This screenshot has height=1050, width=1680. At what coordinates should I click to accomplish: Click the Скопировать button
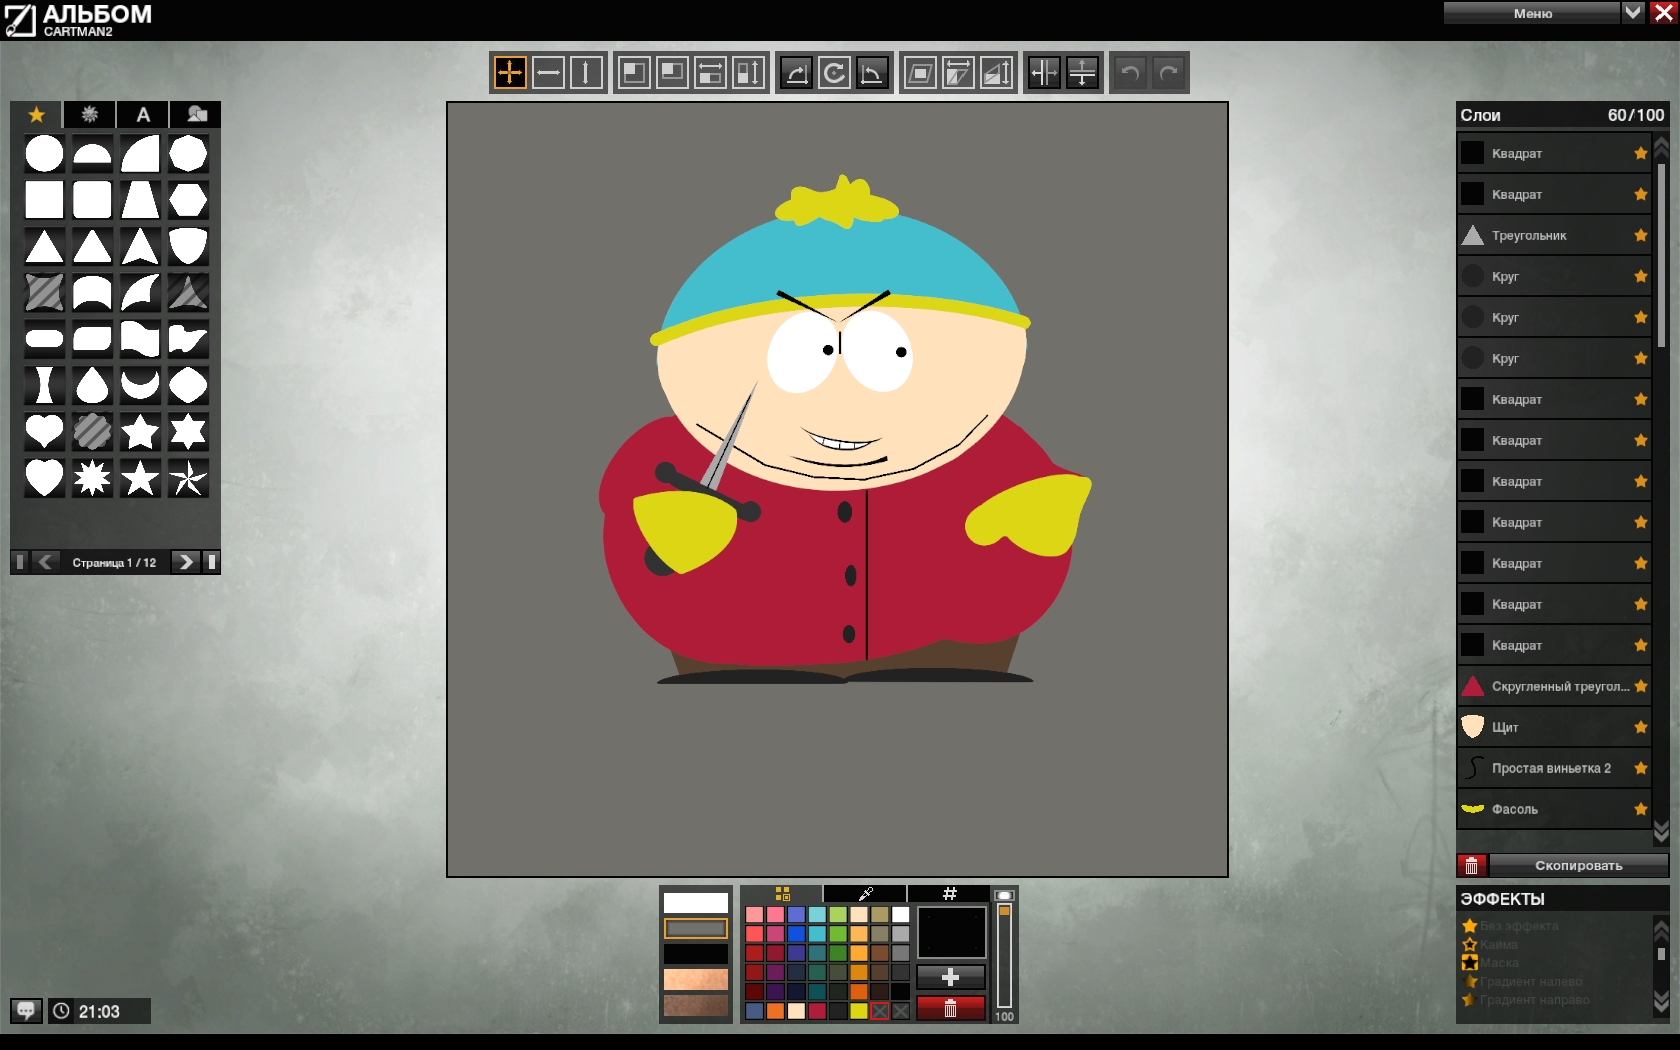(1579, 865)
